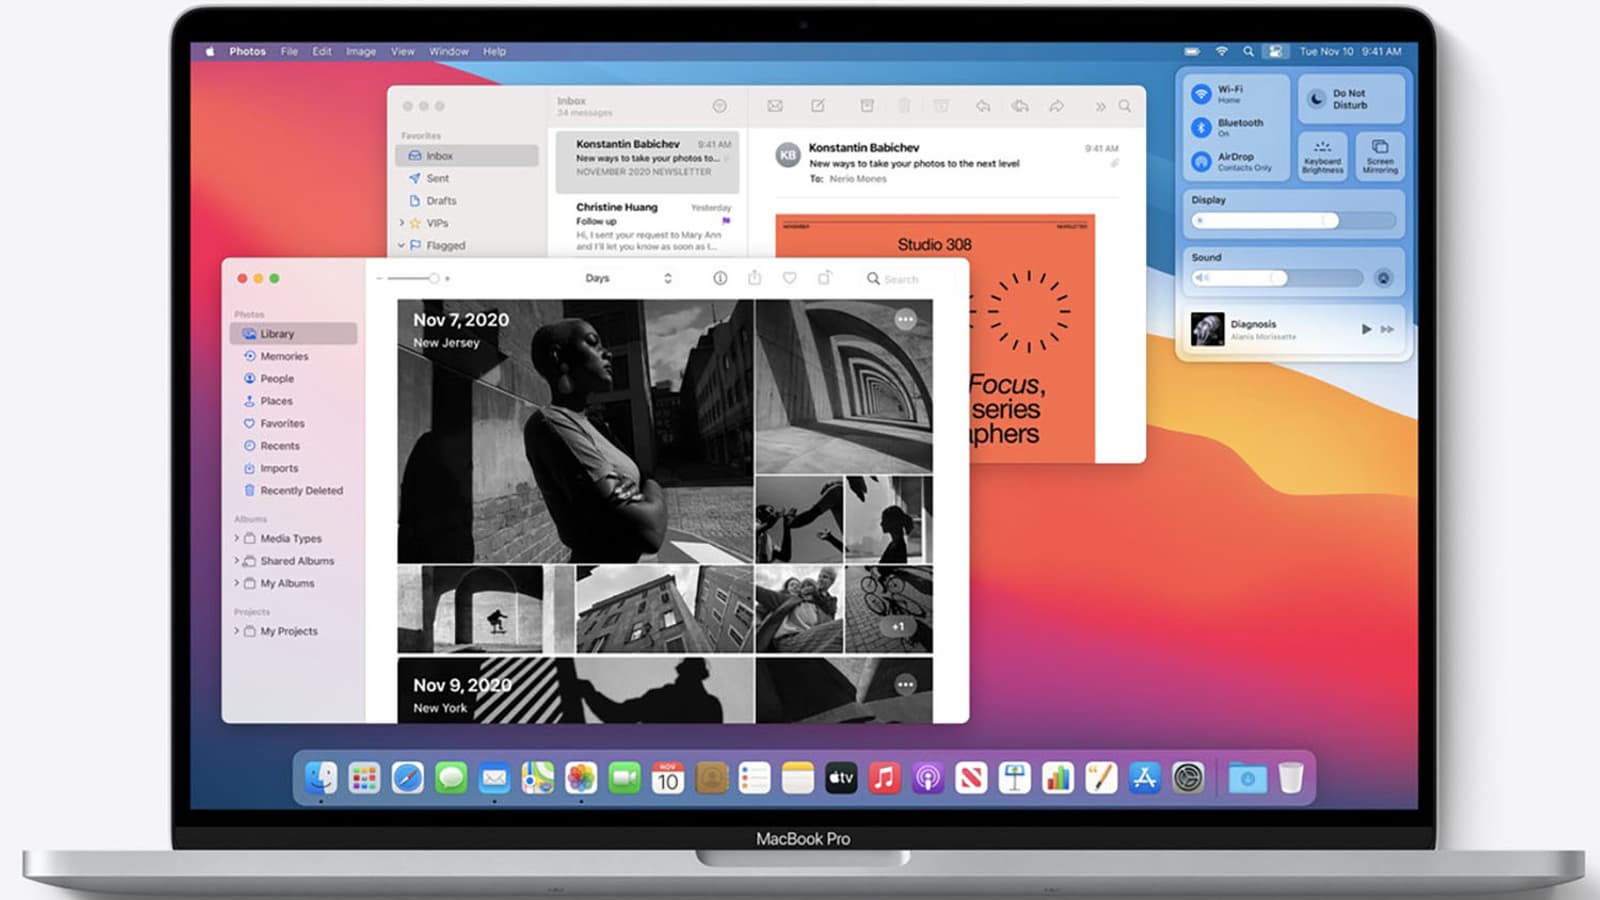Open Podcasts from the Dock
Viewport: 1600px width, 900px height.
point(928,777)
